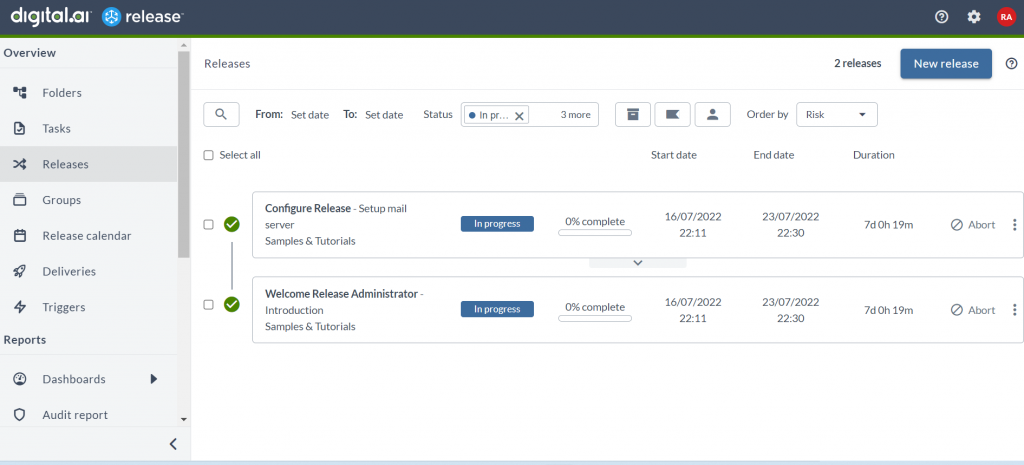1024x465 pixels.
Task: Click the search magnifier icon button
Action: [221, 114]
